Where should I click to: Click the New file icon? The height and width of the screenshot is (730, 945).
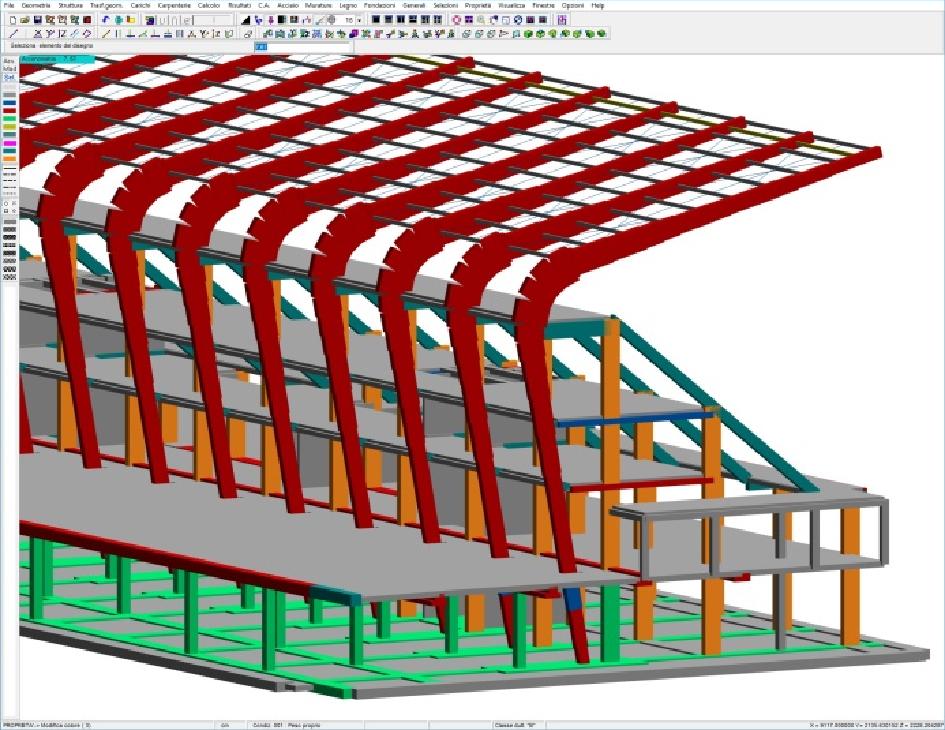click(x=12, y=19)
